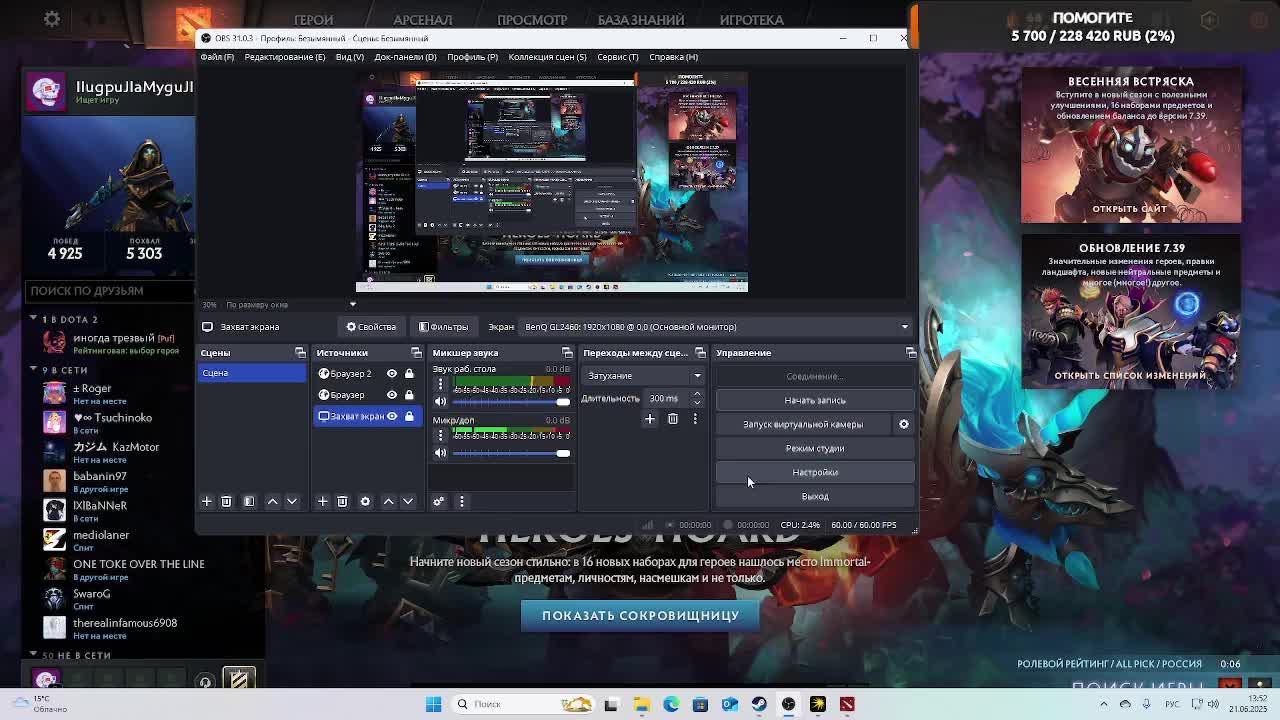Open OBS Настройки button
The height and width of the screenshot is (720, 1280).
pyautogui.click(x=815, y=472)
